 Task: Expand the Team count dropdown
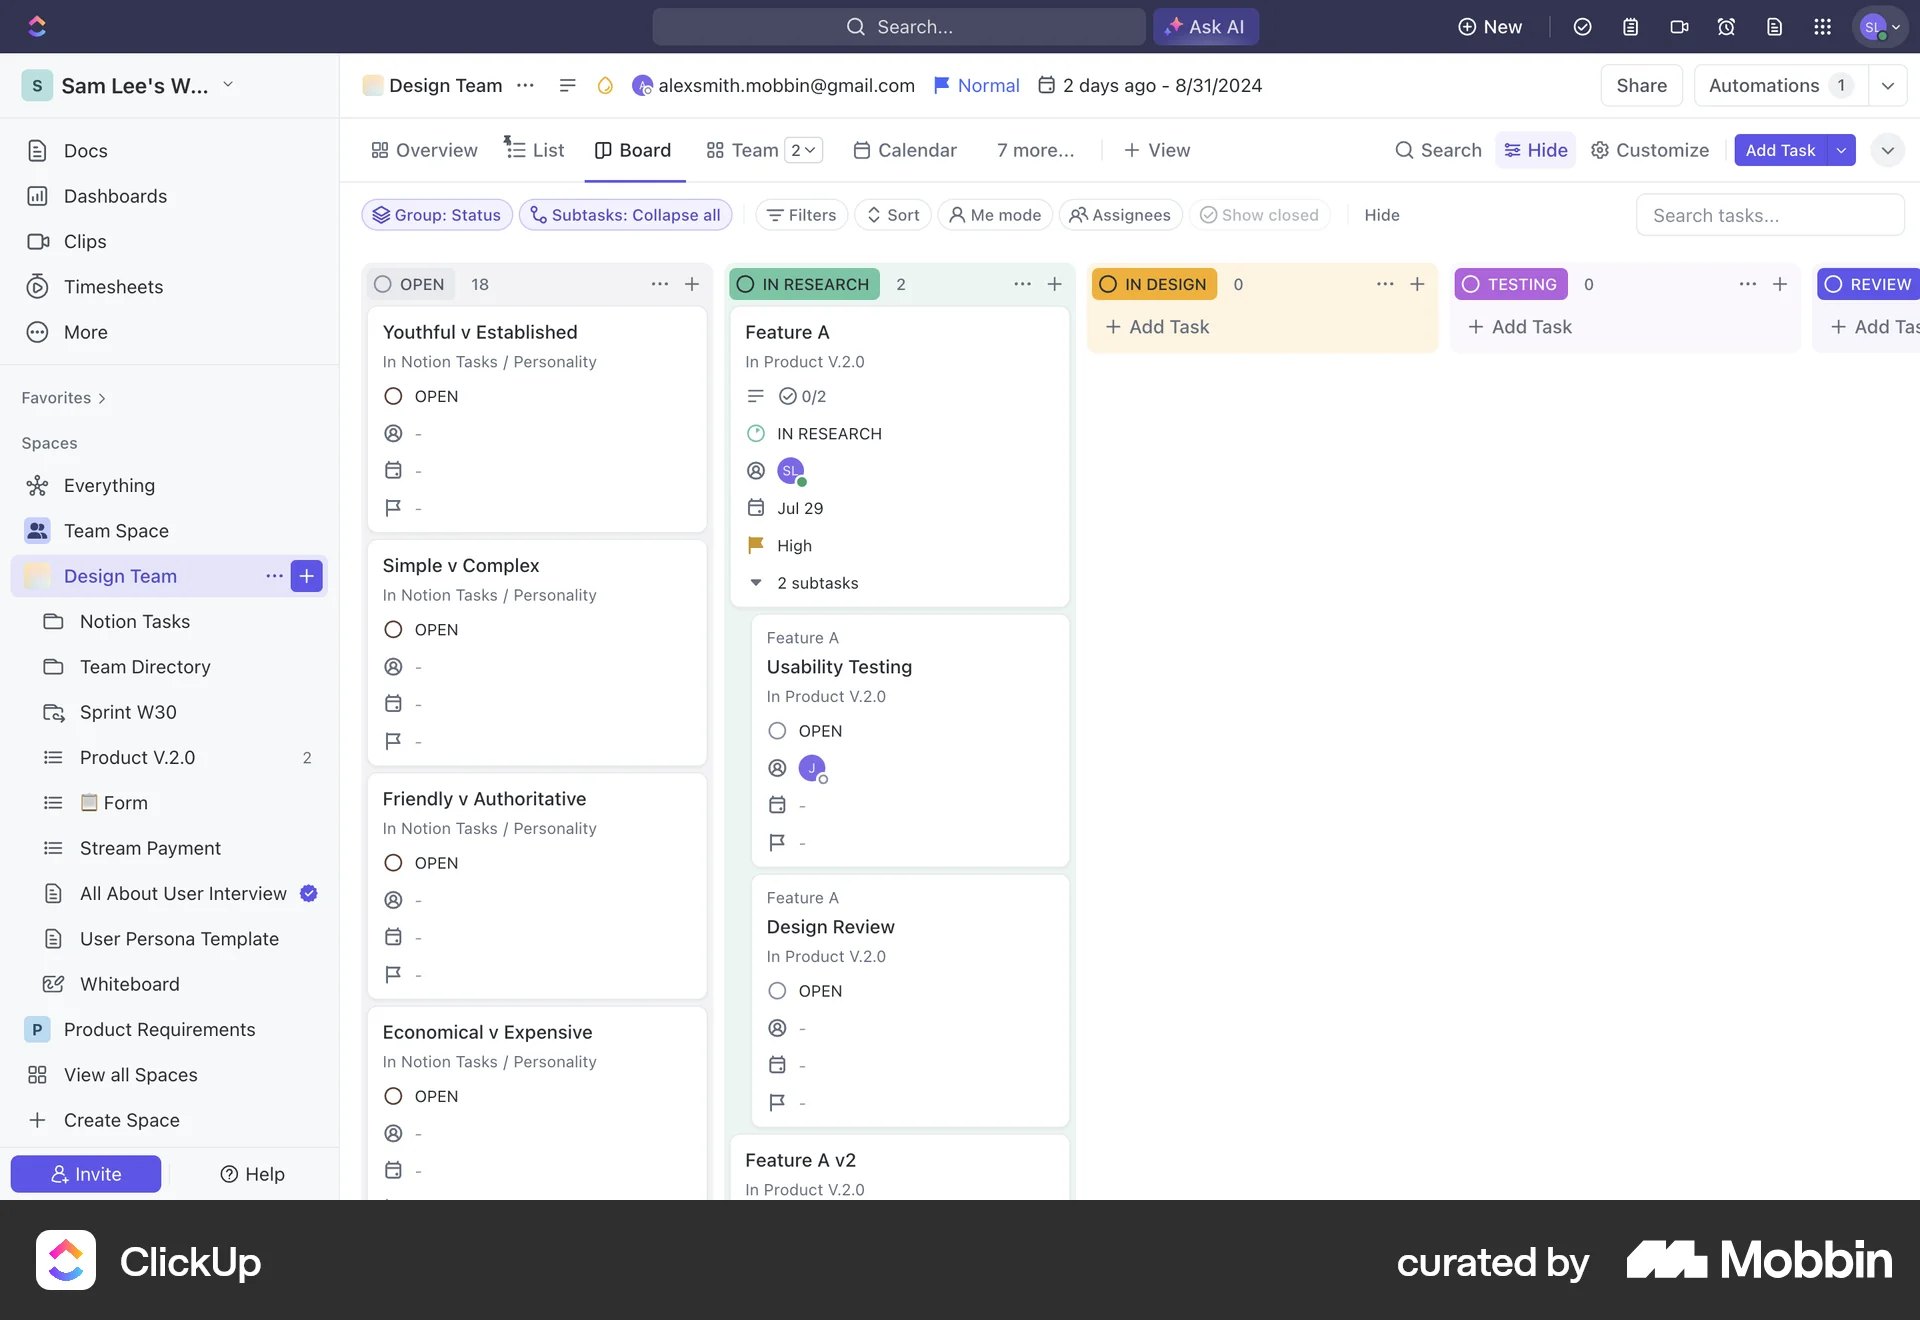804,149
